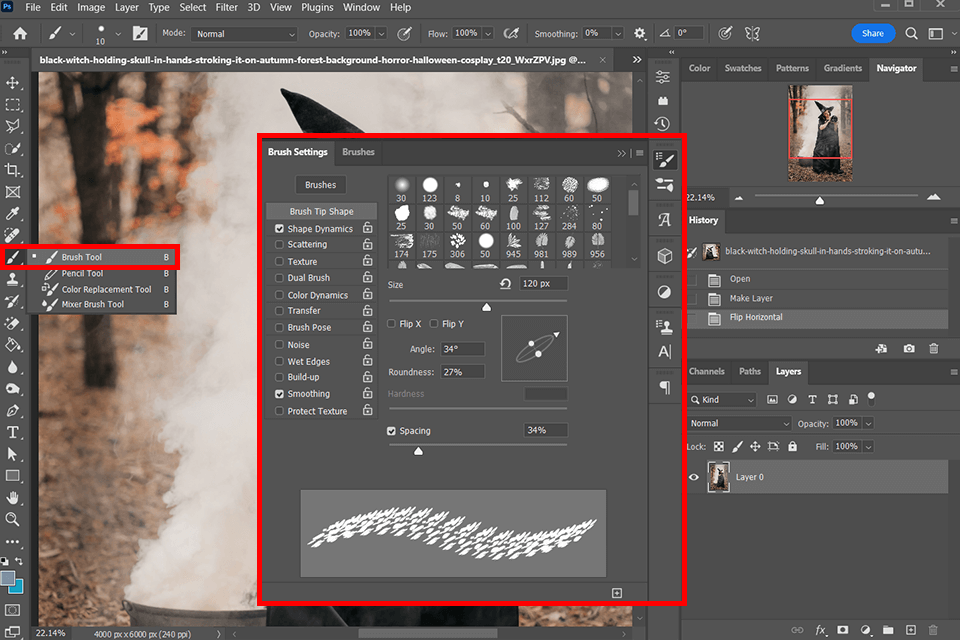
Task: Enable Color Dynamics checkbox
Action: 279,295
